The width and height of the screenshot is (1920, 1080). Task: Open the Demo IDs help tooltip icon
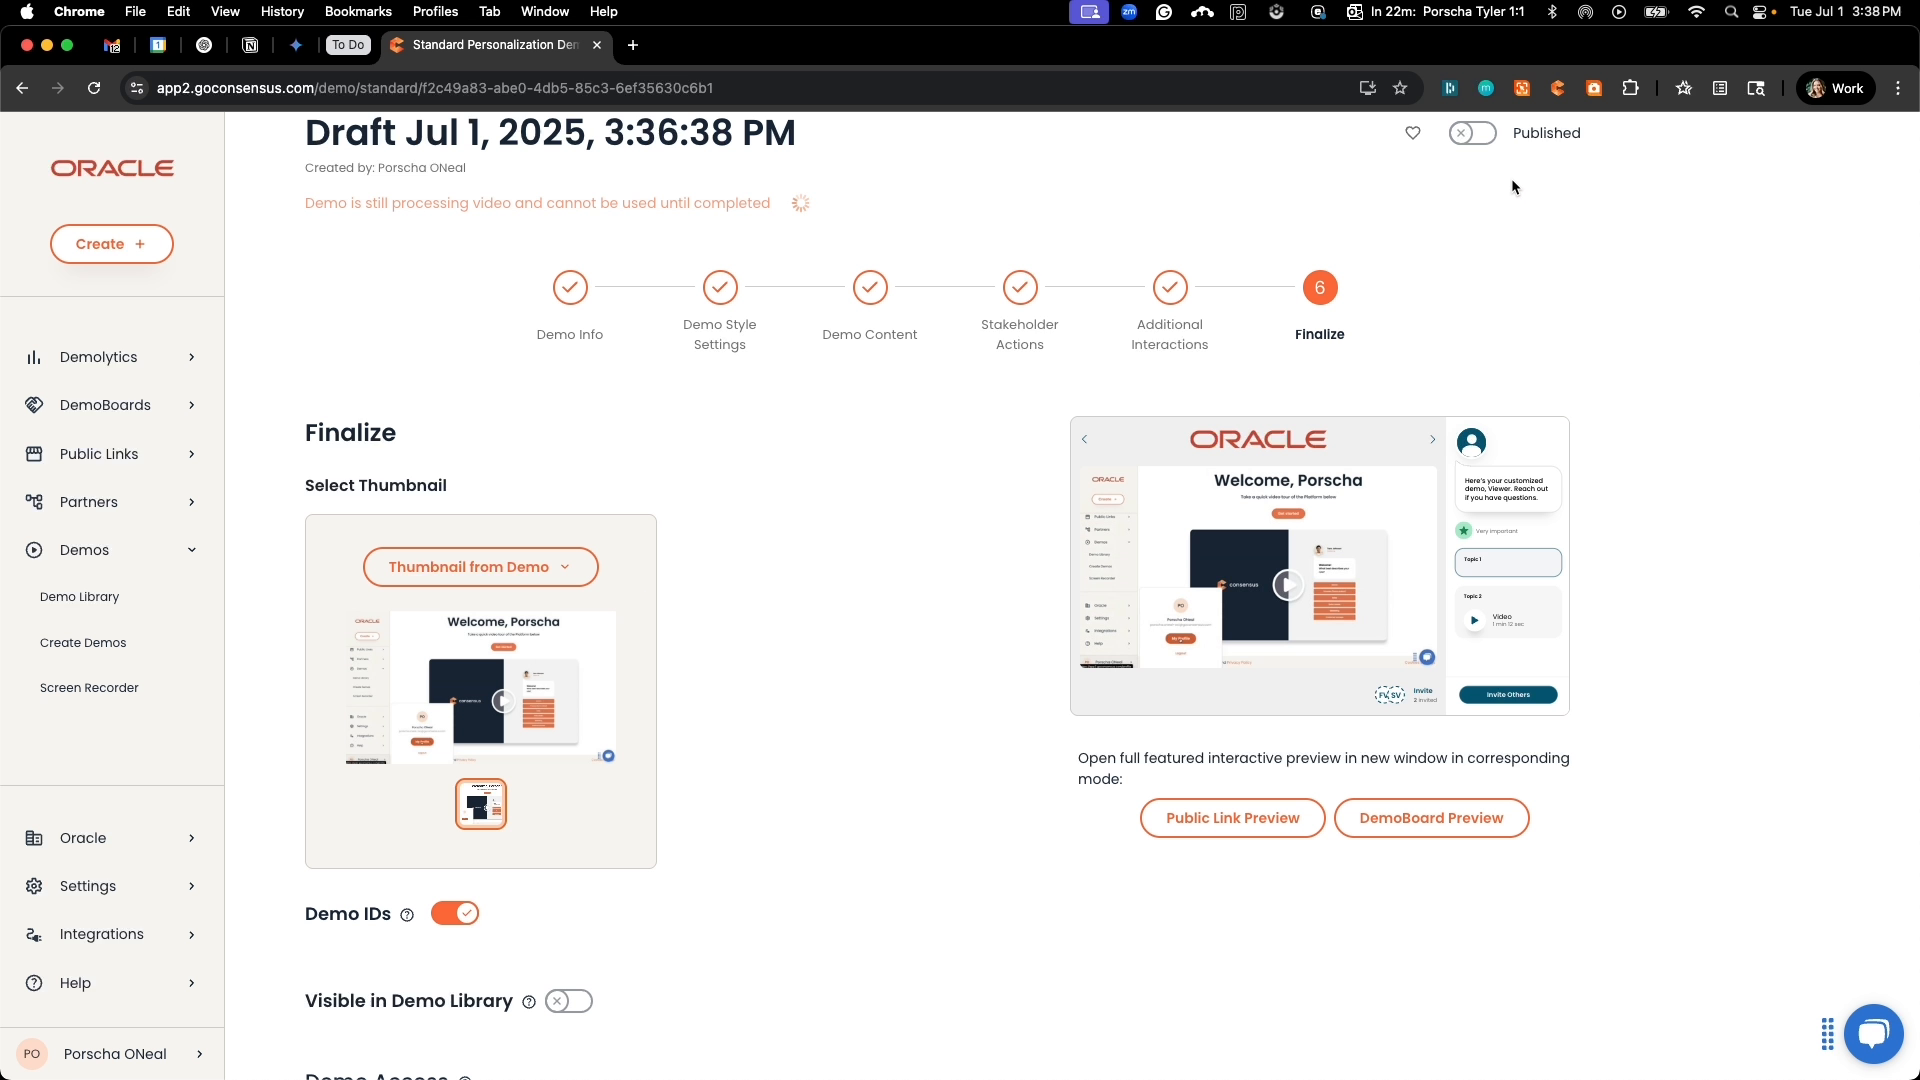[405, 914]
